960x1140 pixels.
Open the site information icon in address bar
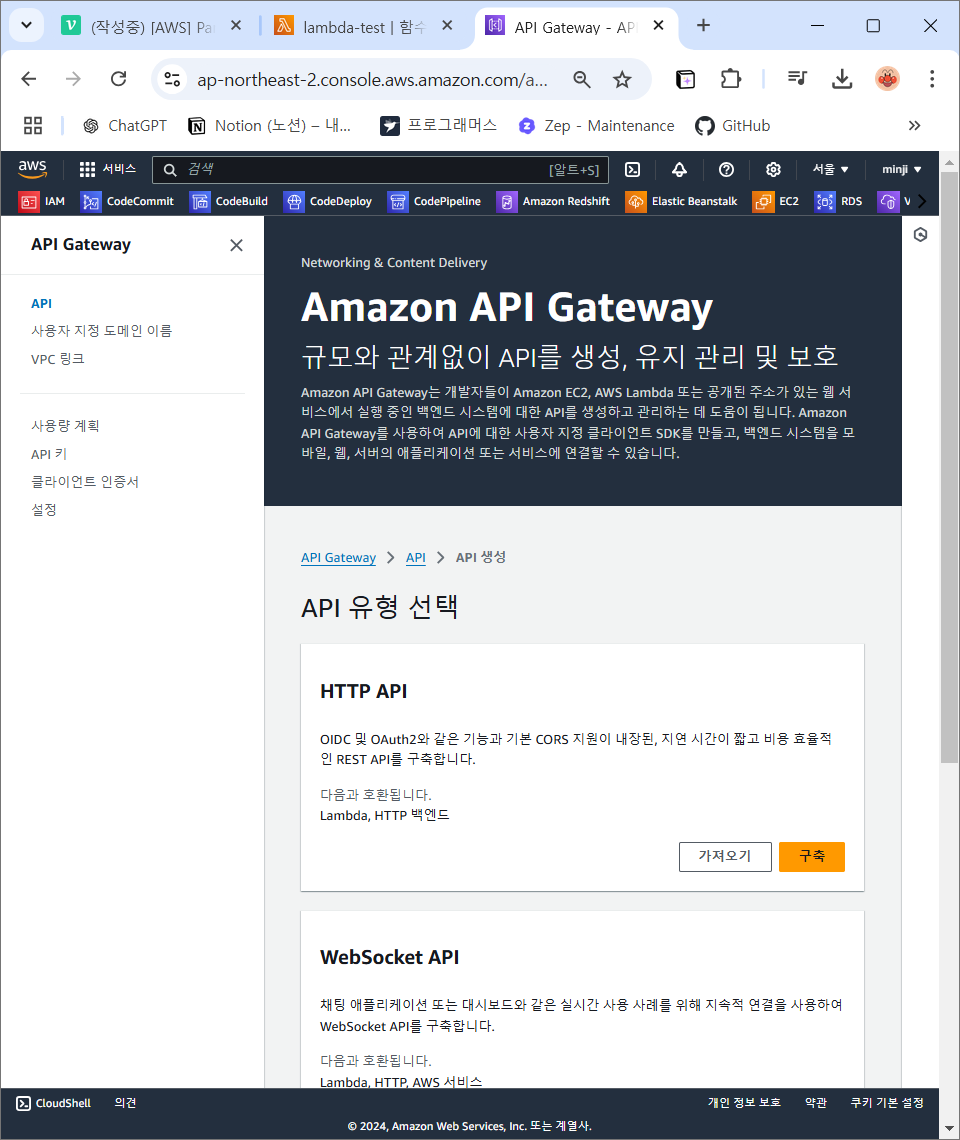[x=172, y=79]
